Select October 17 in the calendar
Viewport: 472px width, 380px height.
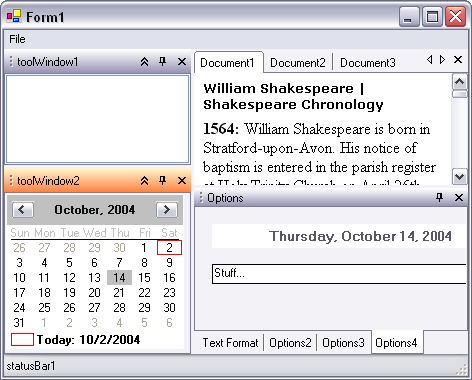pos(19,293)
